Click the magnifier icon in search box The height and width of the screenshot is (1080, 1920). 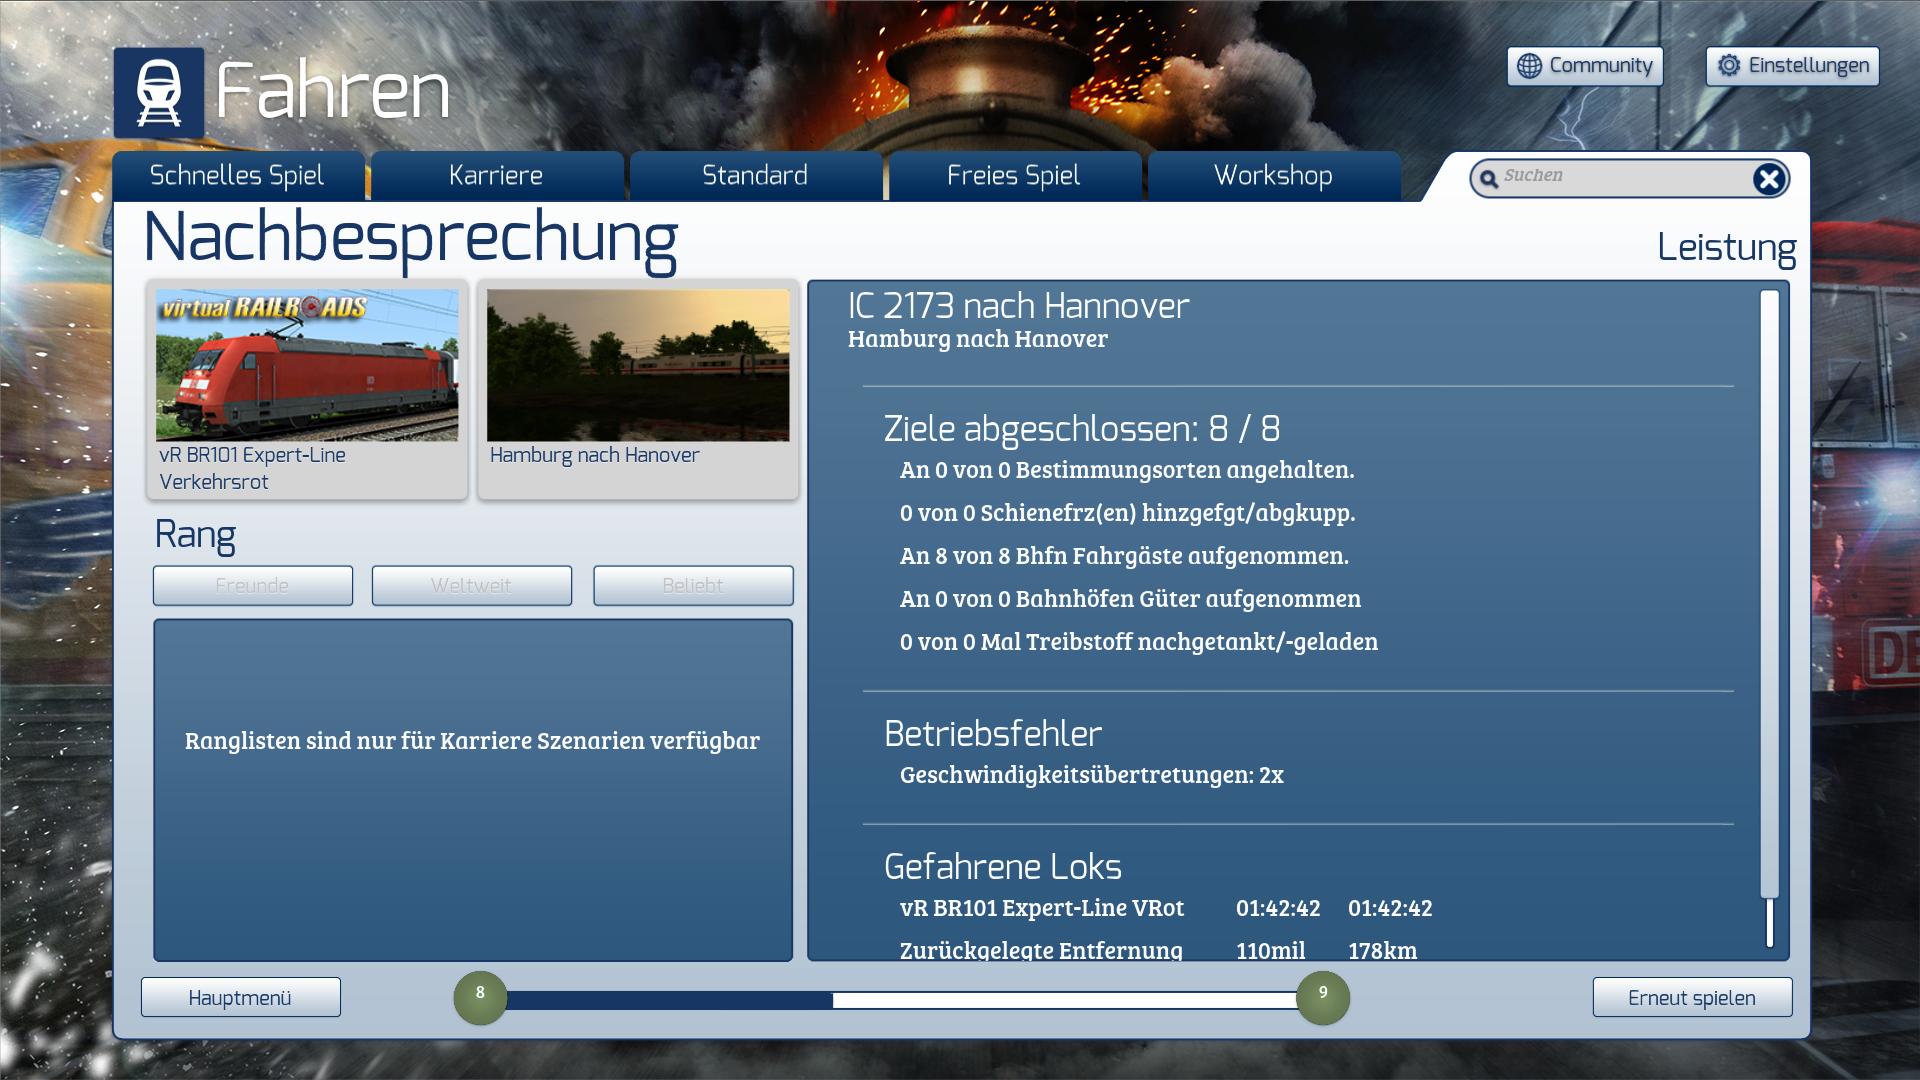1489,179
